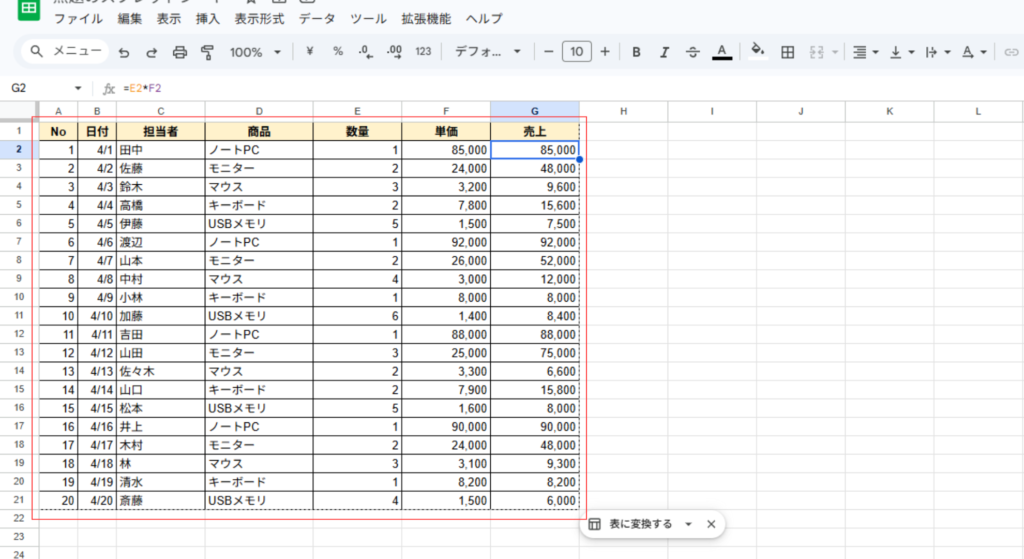This screenshot has width=1024, height=559.
Task: Click the font size input field
Action: click(577, 52)
